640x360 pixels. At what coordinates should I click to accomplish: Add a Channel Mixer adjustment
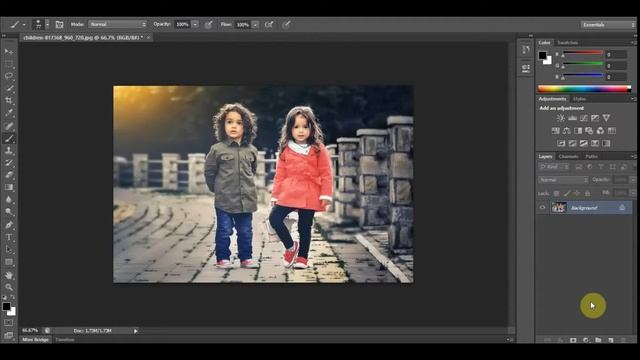pyautogui.click(x=600, y=131)
